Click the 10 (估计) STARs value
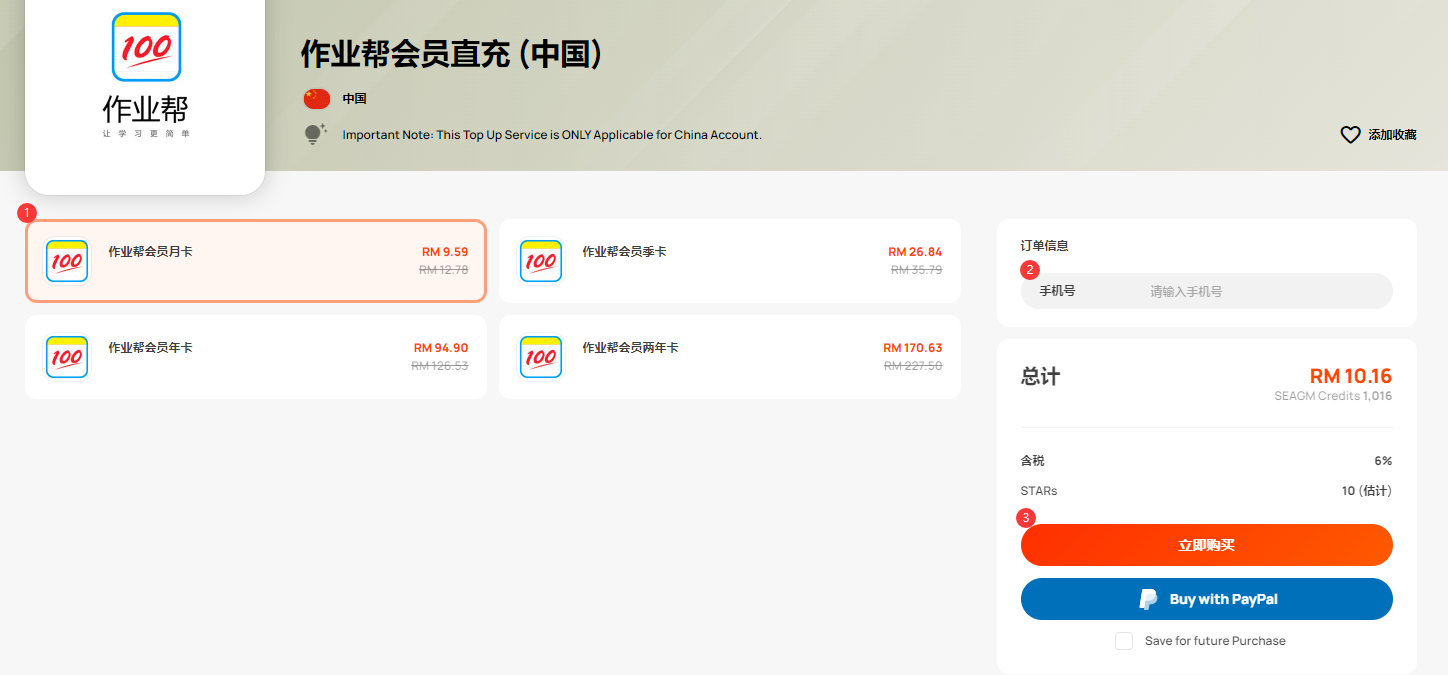This screenshot has width=1448, height=675. (1367, 491)
